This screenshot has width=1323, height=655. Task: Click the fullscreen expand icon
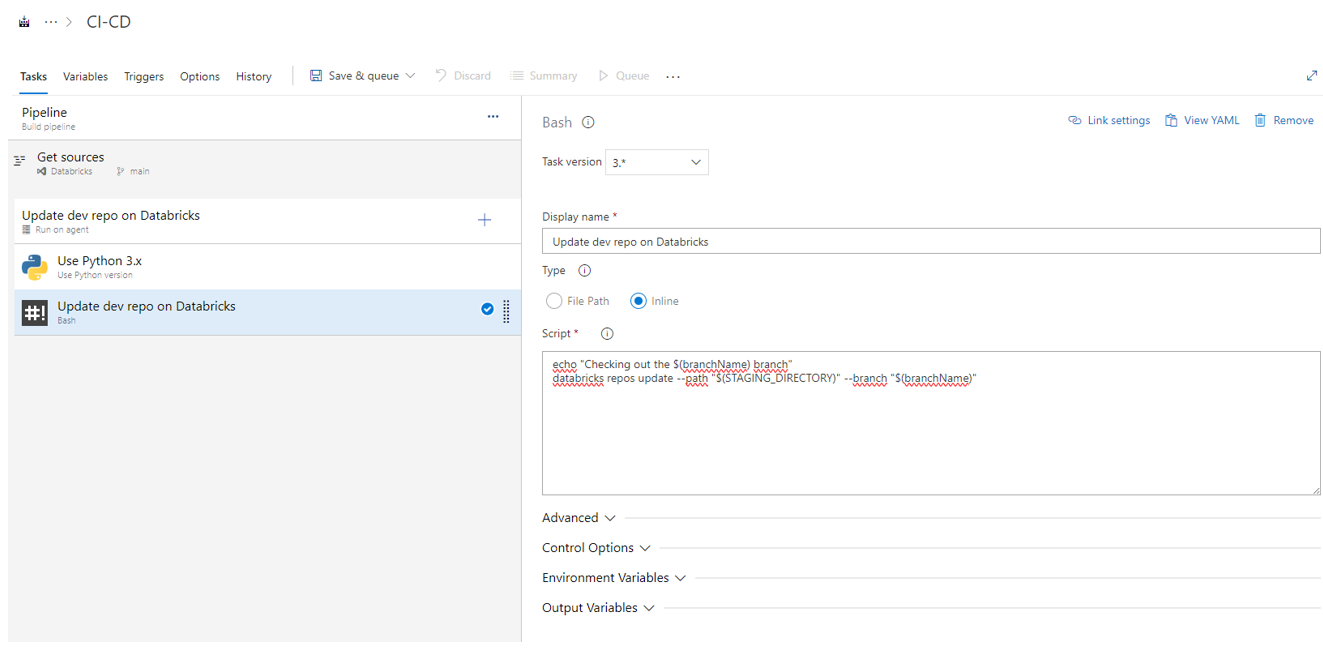pos(1312,76)
